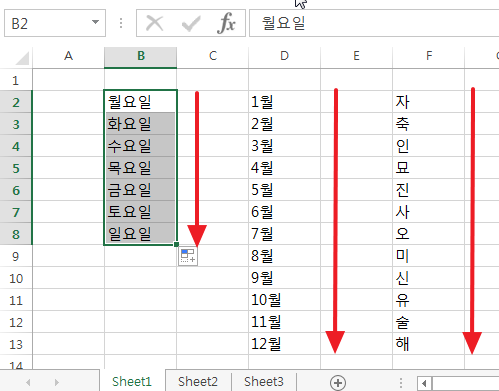The height and width of the screenshot is (391, 499).
Task: Select cell containing 축
Action: [429, 124]
